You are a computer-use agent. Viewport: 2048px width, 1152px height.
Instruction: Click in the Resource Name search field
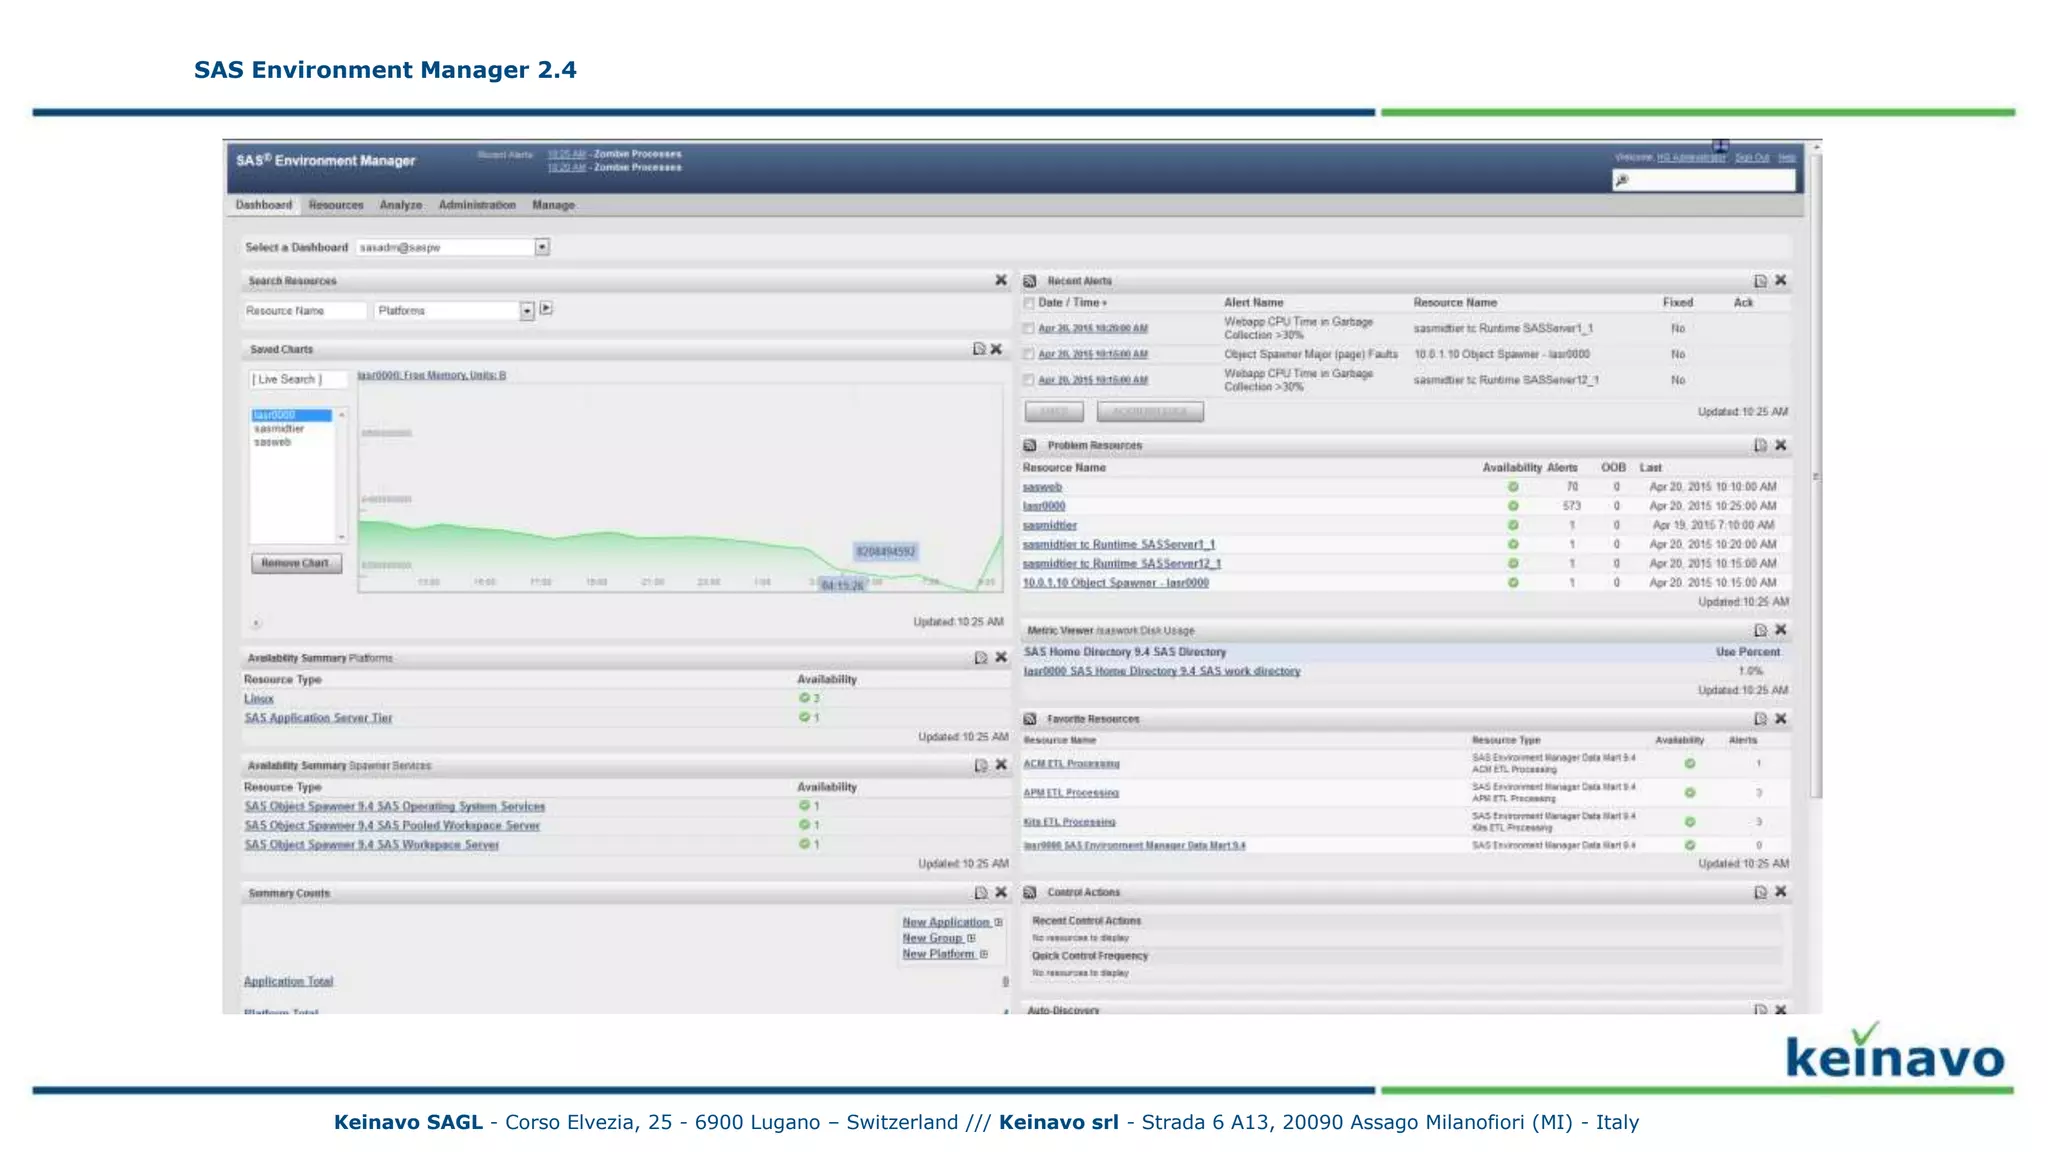click(x=305, y=311)
